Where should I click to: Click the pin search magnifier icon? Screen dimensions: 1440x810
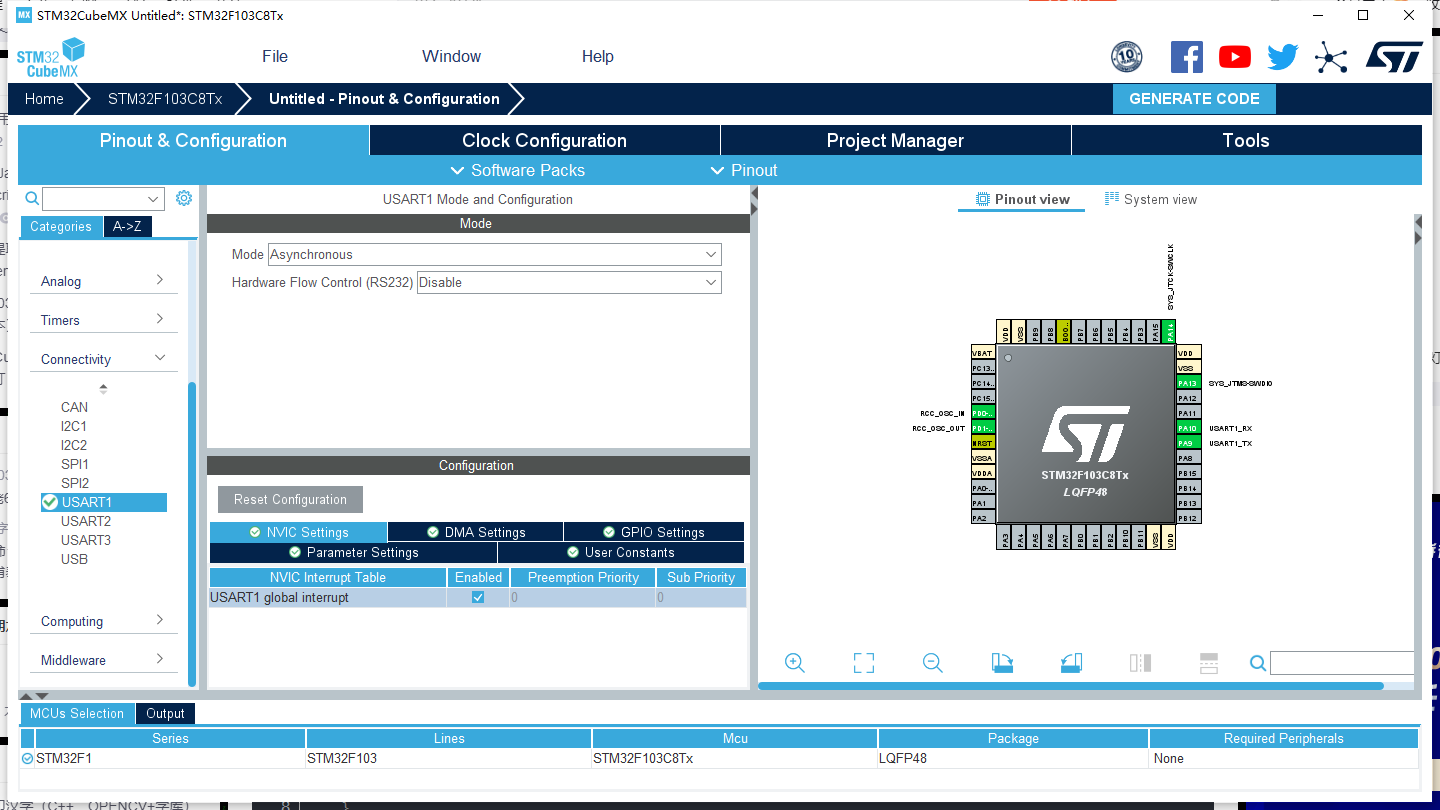coord(1258,663)
